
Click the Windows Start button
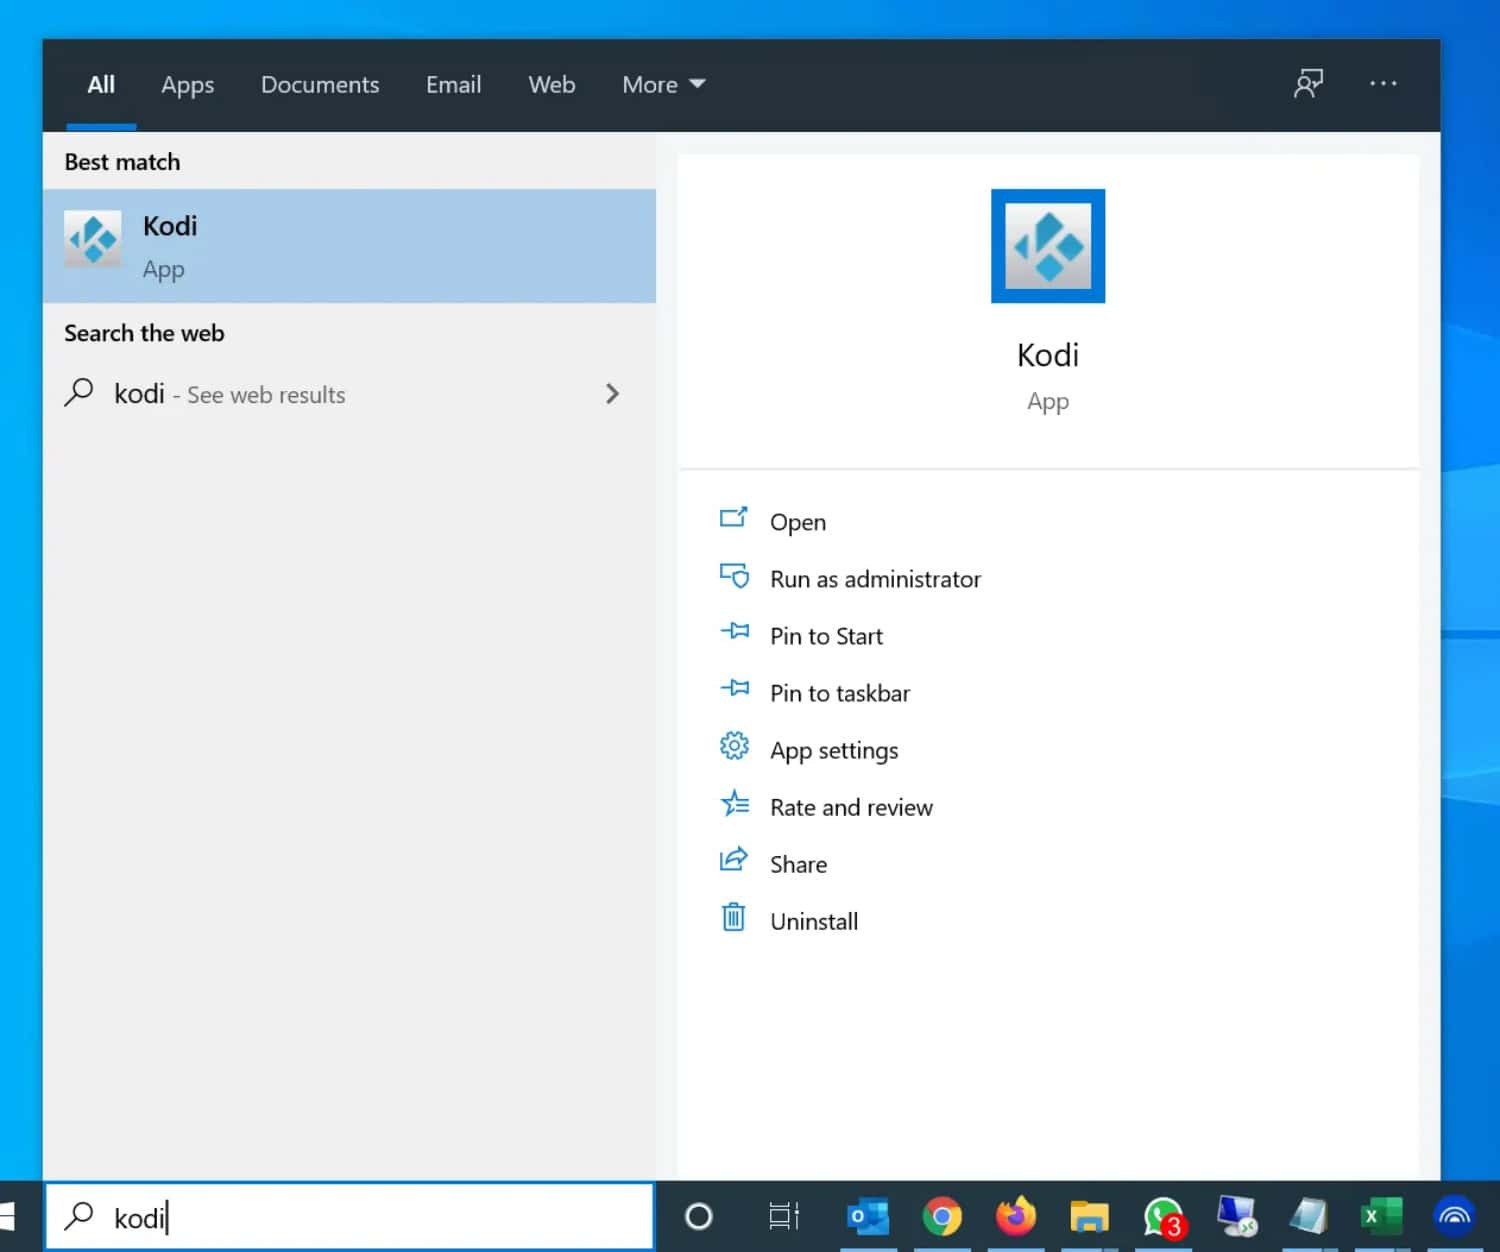tap(8, 1216)
